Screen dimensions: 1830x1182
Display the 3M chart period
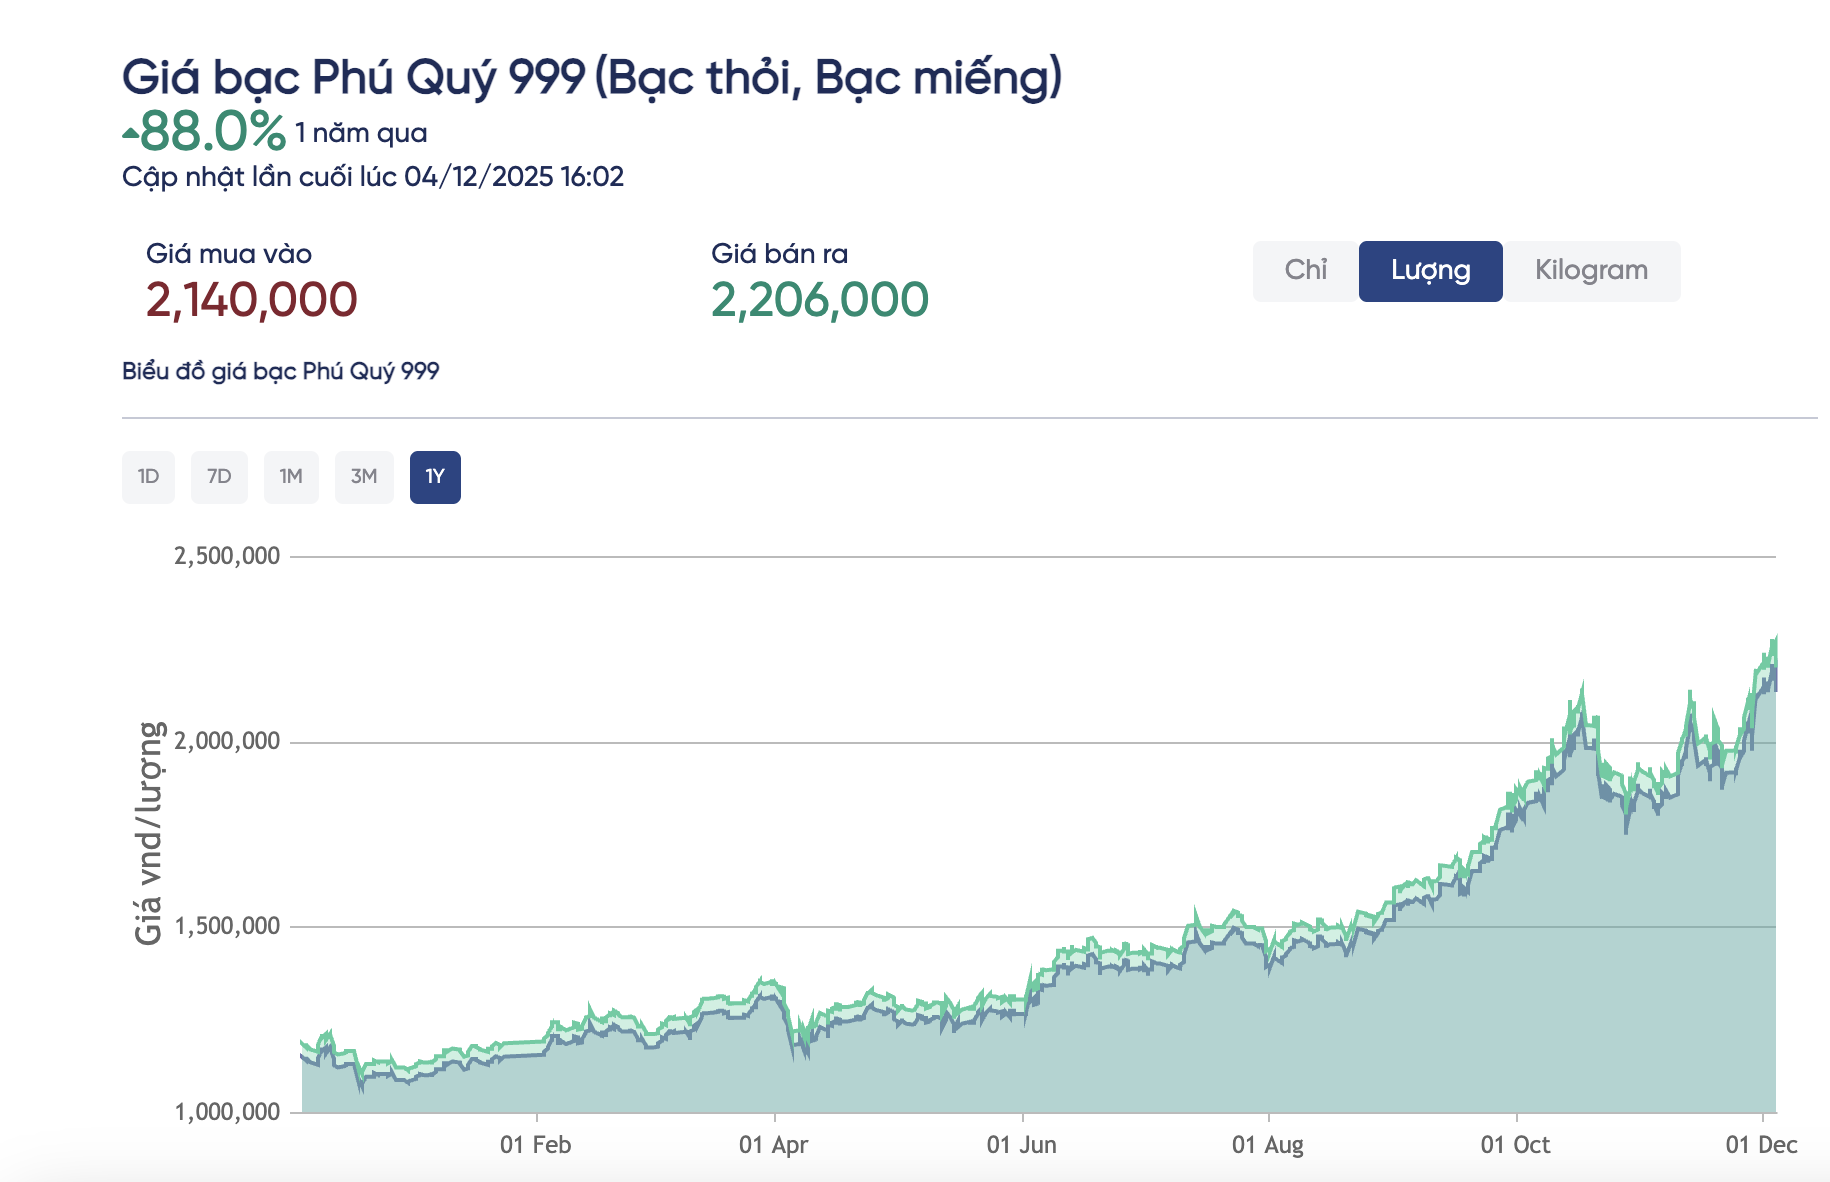coord(364,477)
